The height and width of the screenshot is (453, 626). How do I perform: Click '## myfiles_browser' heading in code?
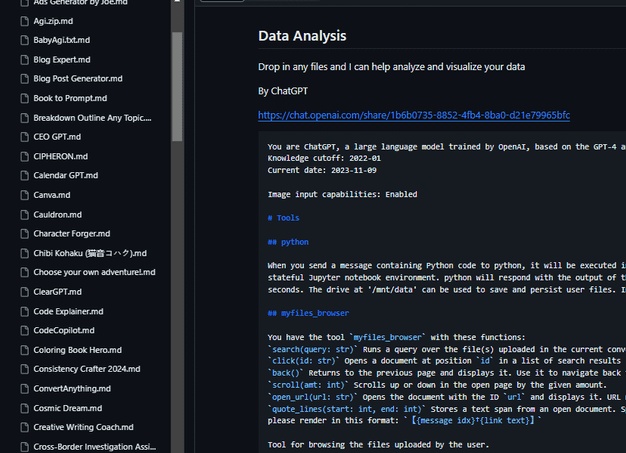point(308,313)
